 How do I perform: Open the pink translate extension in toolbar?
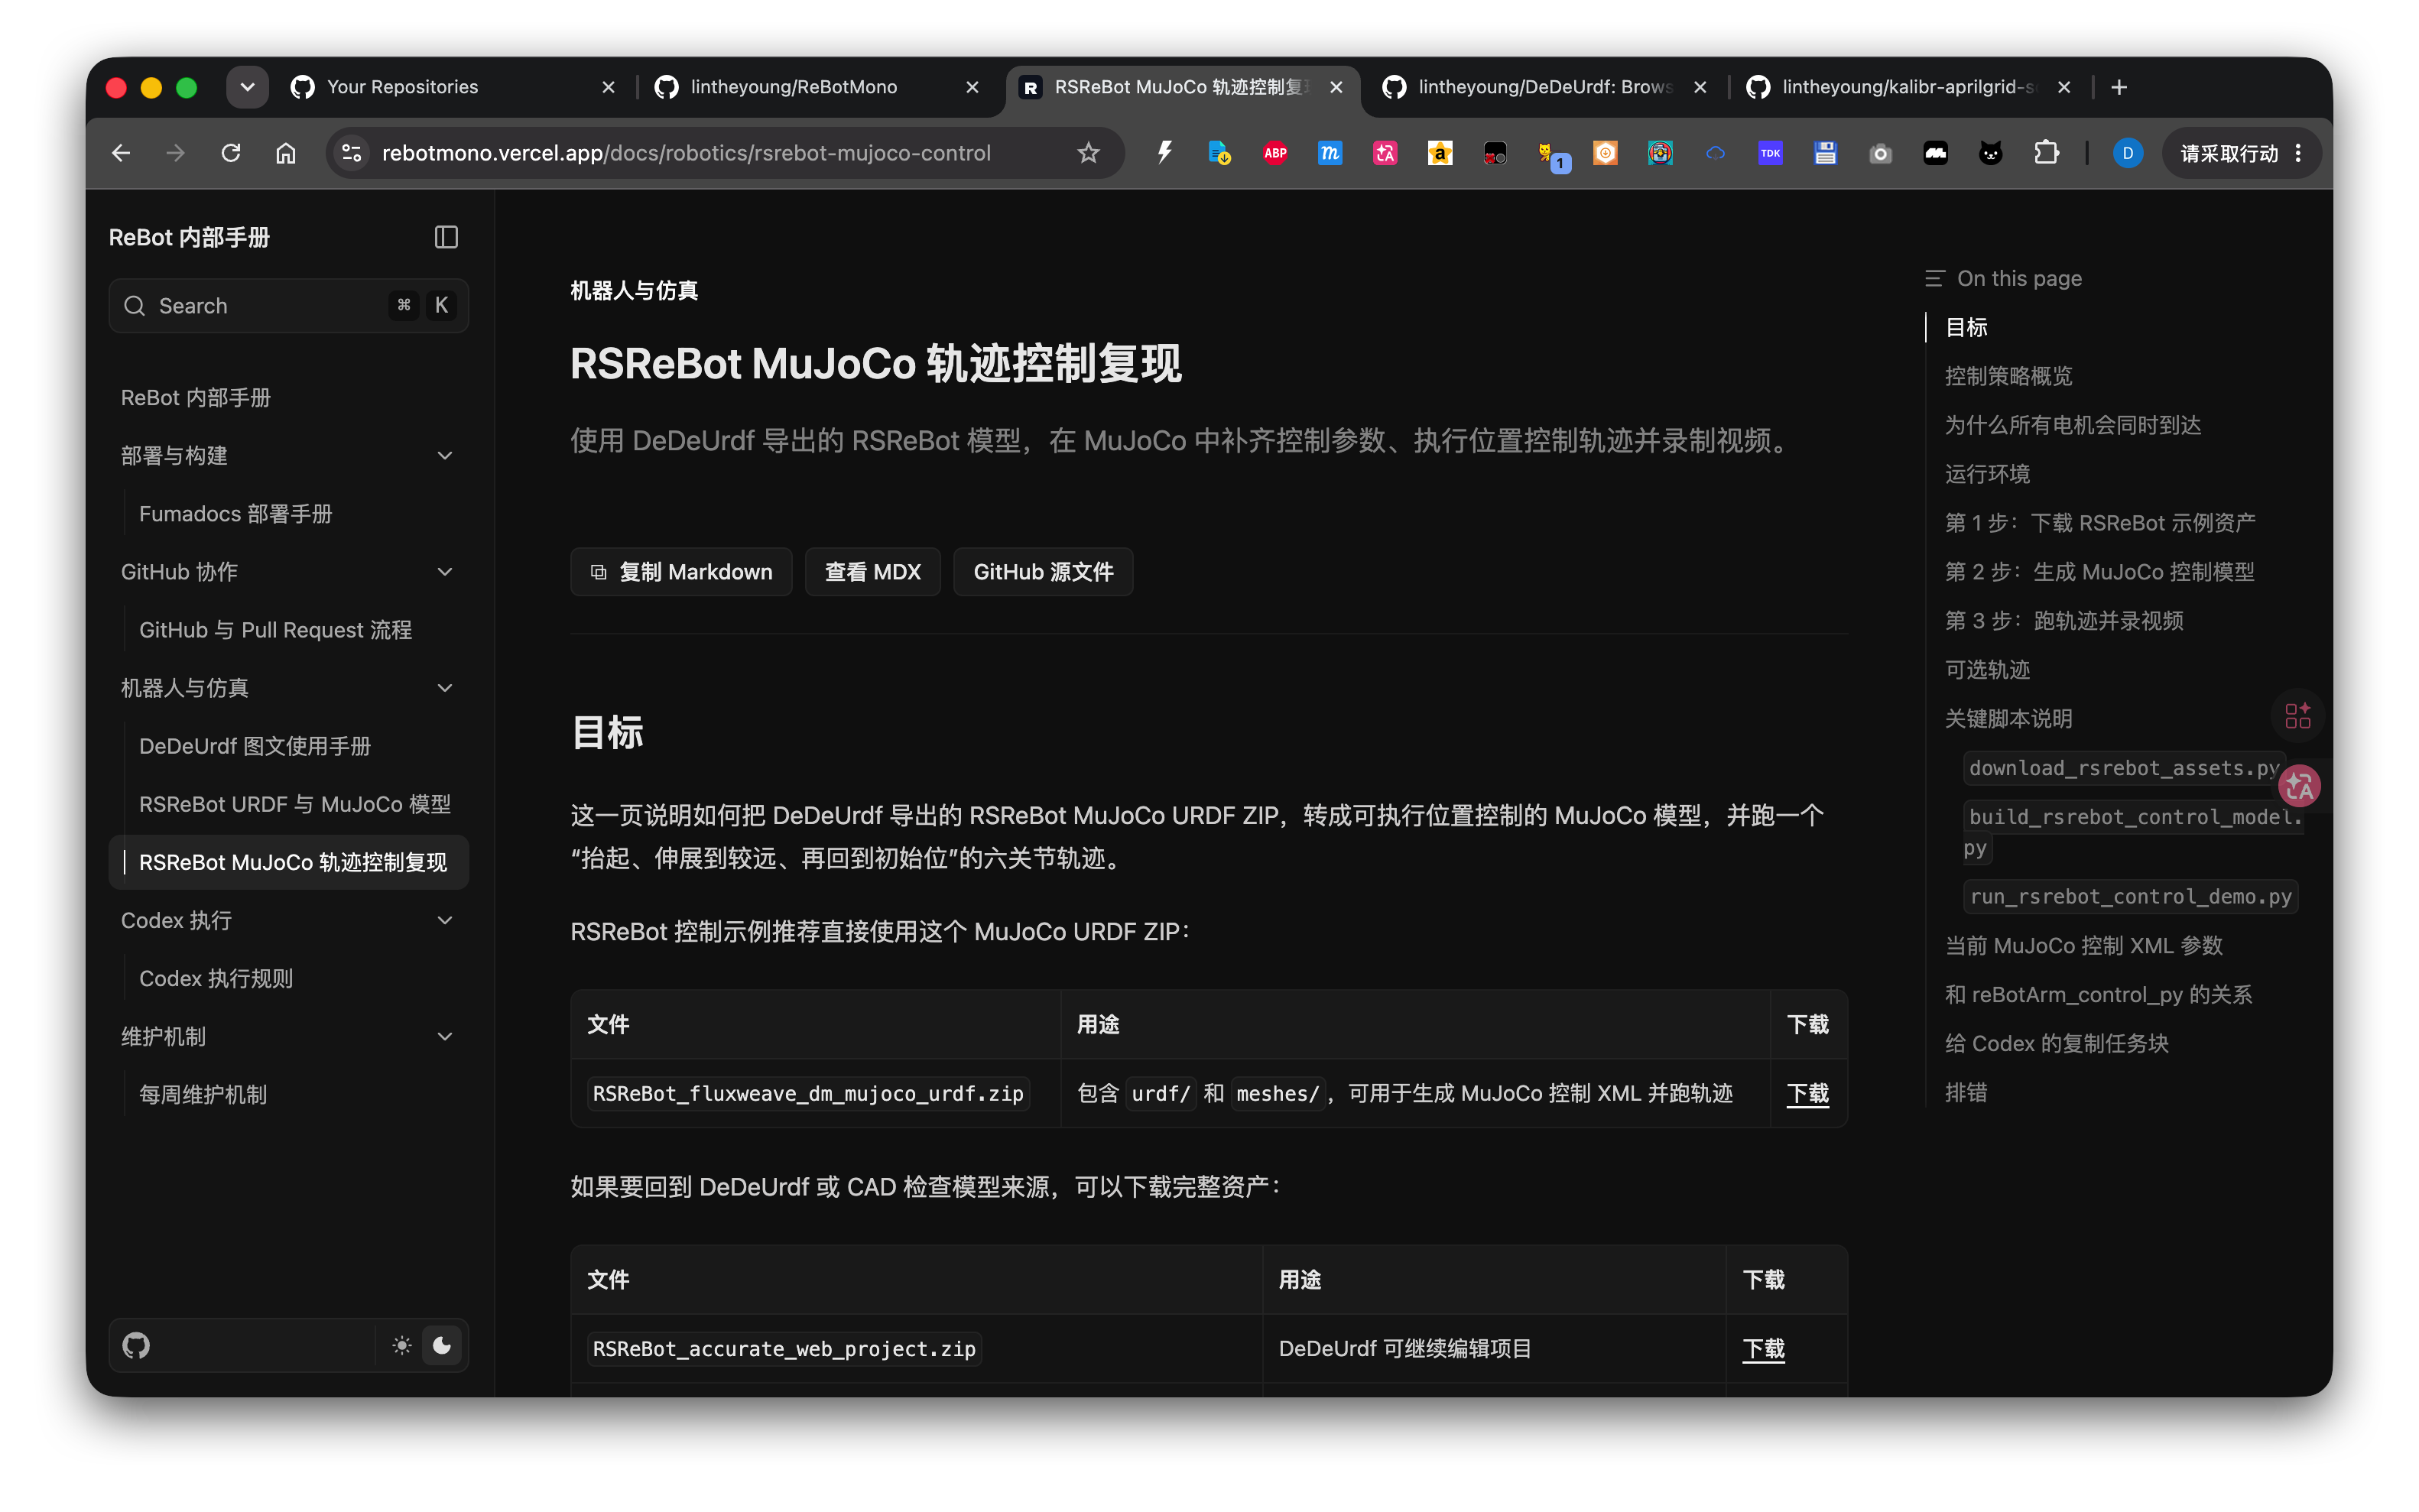coord(1385,153)
